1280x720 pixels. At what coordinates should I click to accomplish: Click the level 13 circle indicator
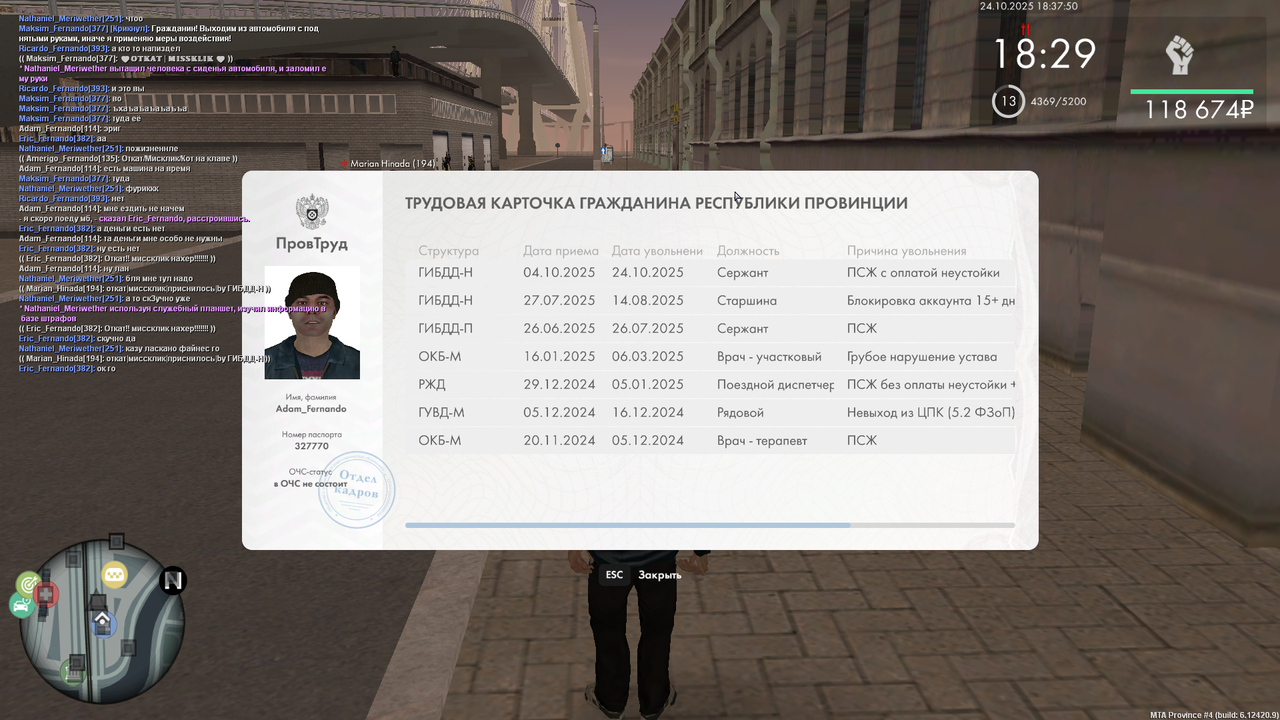[1008, 101]
